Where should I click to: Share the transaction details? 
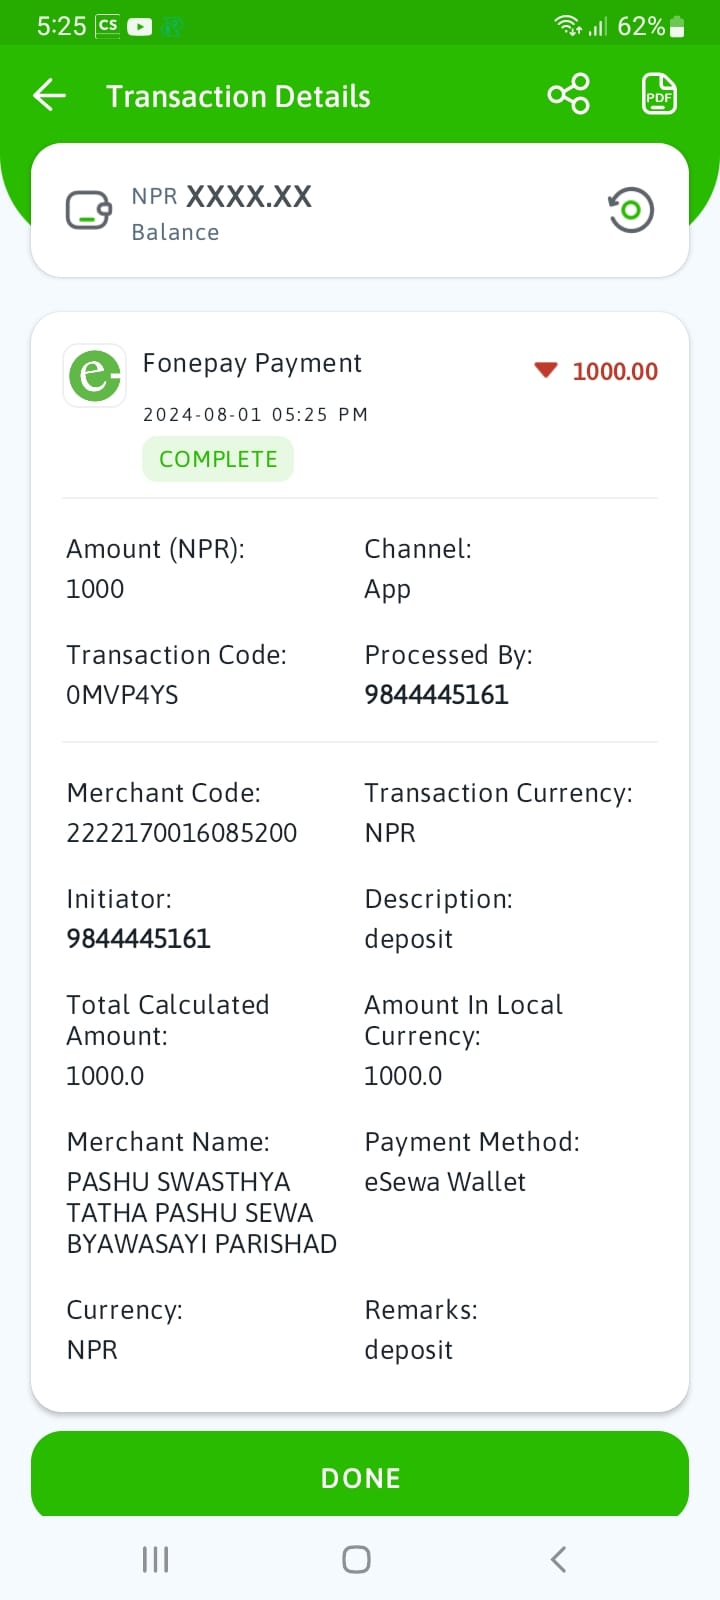pyautogui.click(x=568, y=95)
